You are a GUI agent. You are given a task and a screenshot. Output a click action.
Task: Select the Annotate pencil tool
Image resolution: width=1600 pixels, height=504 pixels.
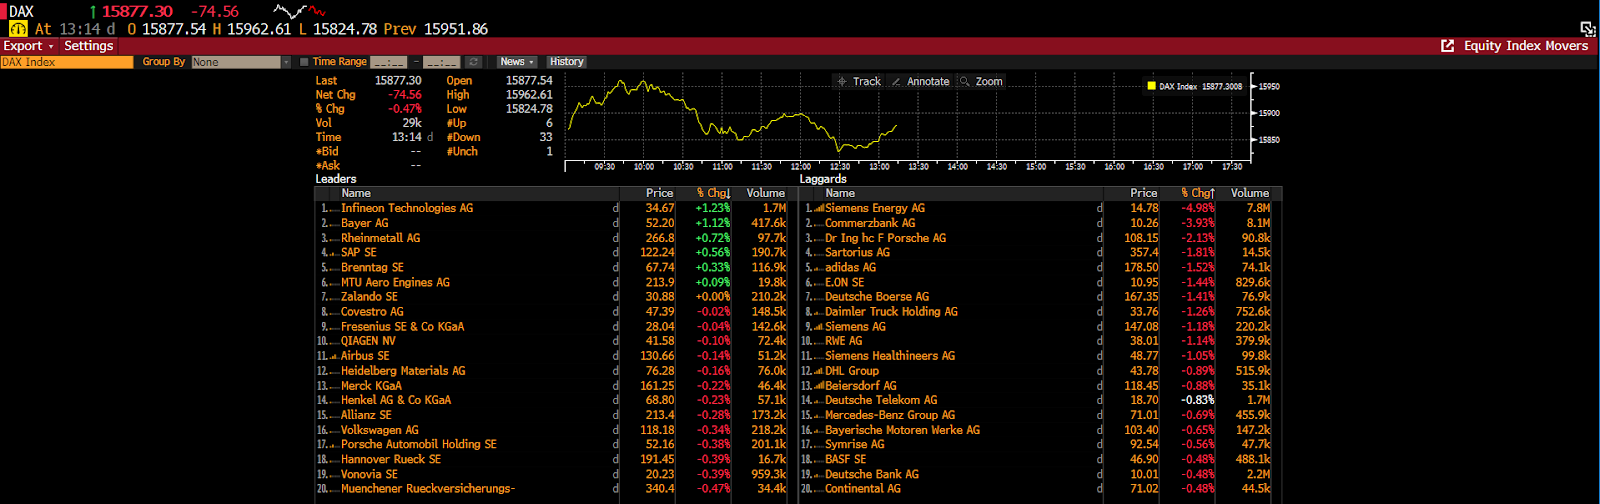pos(920,82)
